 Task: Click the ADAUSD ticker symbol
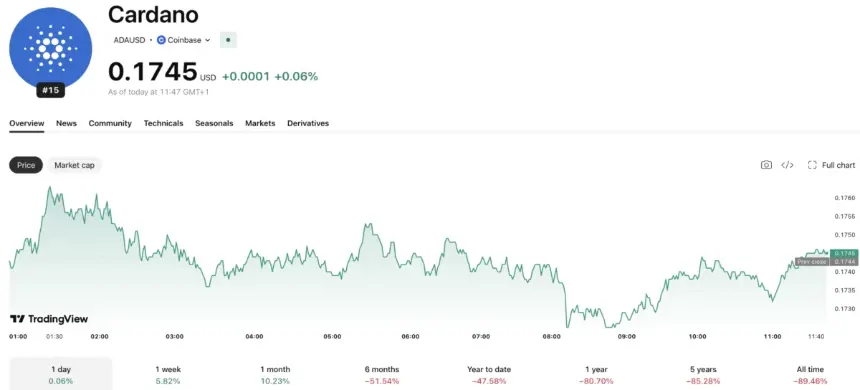129,40
